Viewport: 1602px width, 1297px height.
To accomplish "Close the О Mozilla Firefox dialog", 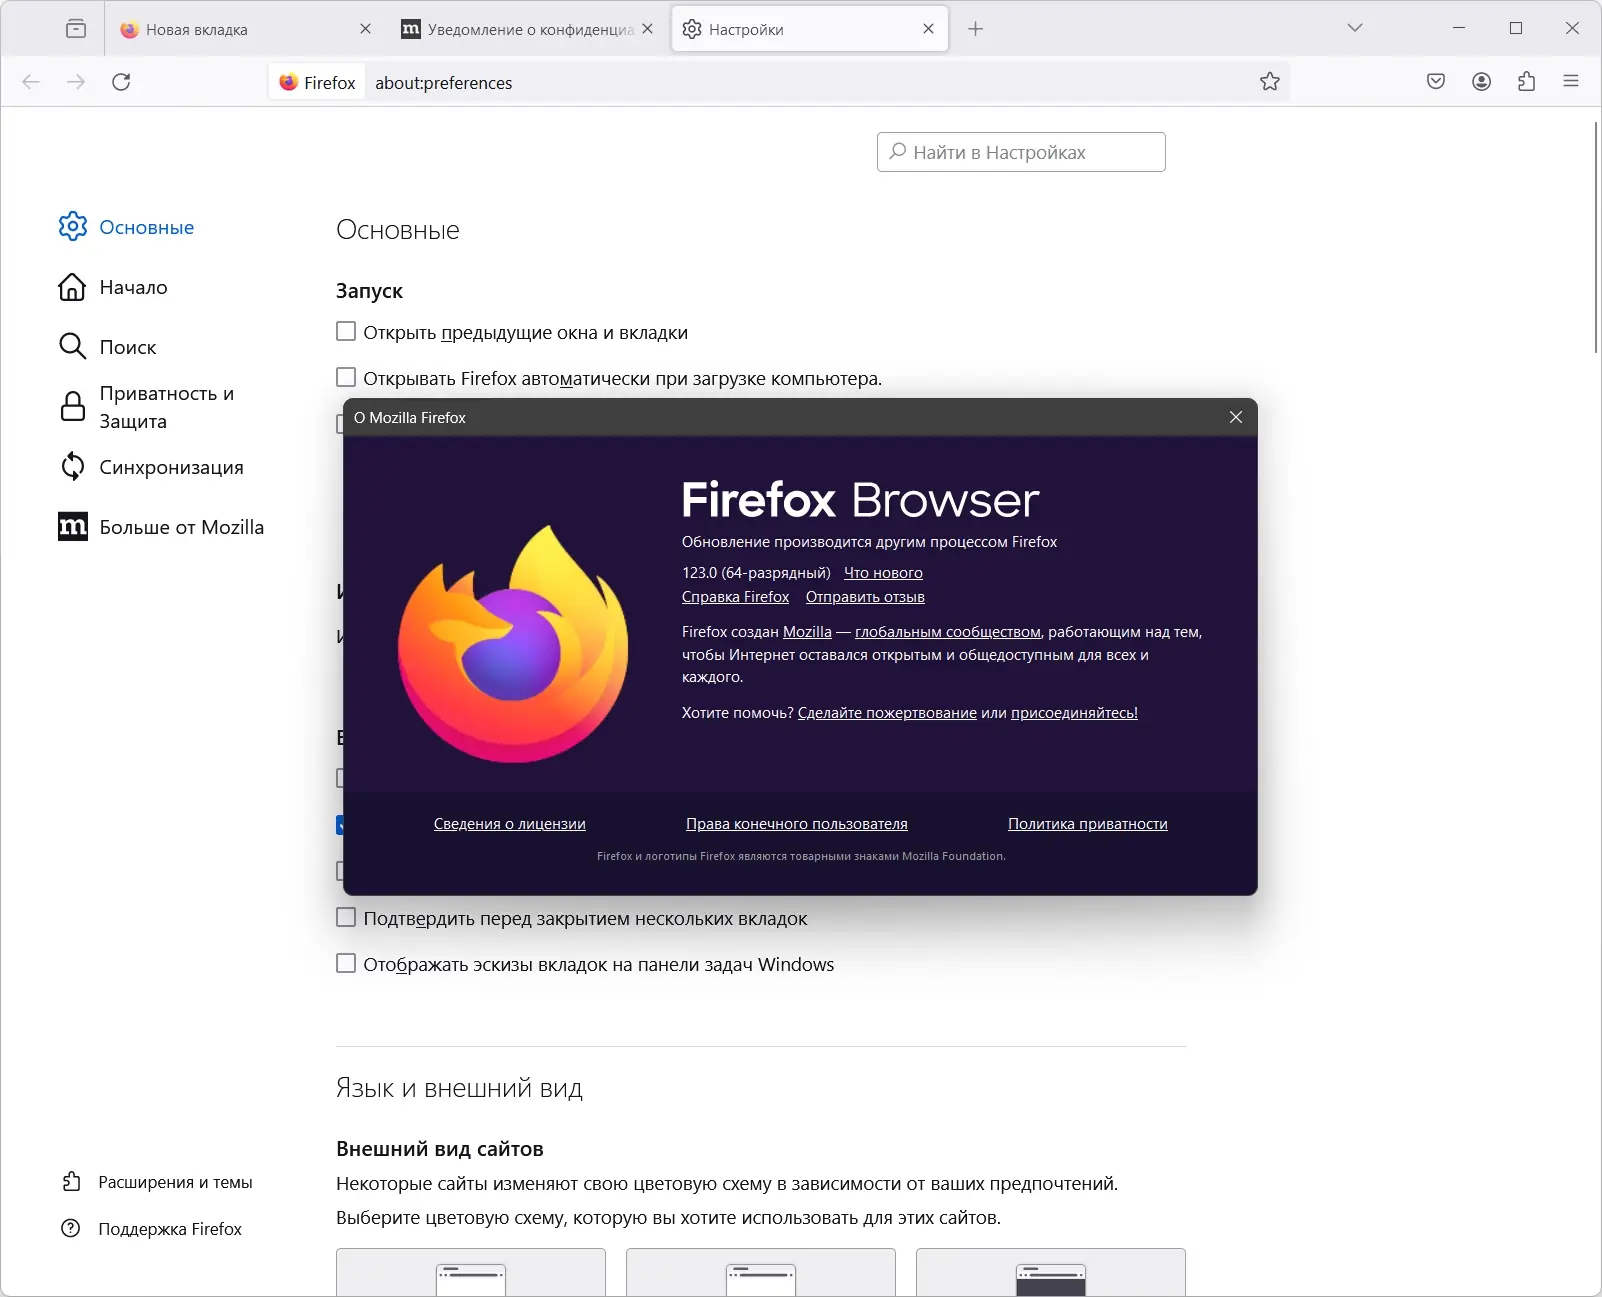I will click(1236, 417).
